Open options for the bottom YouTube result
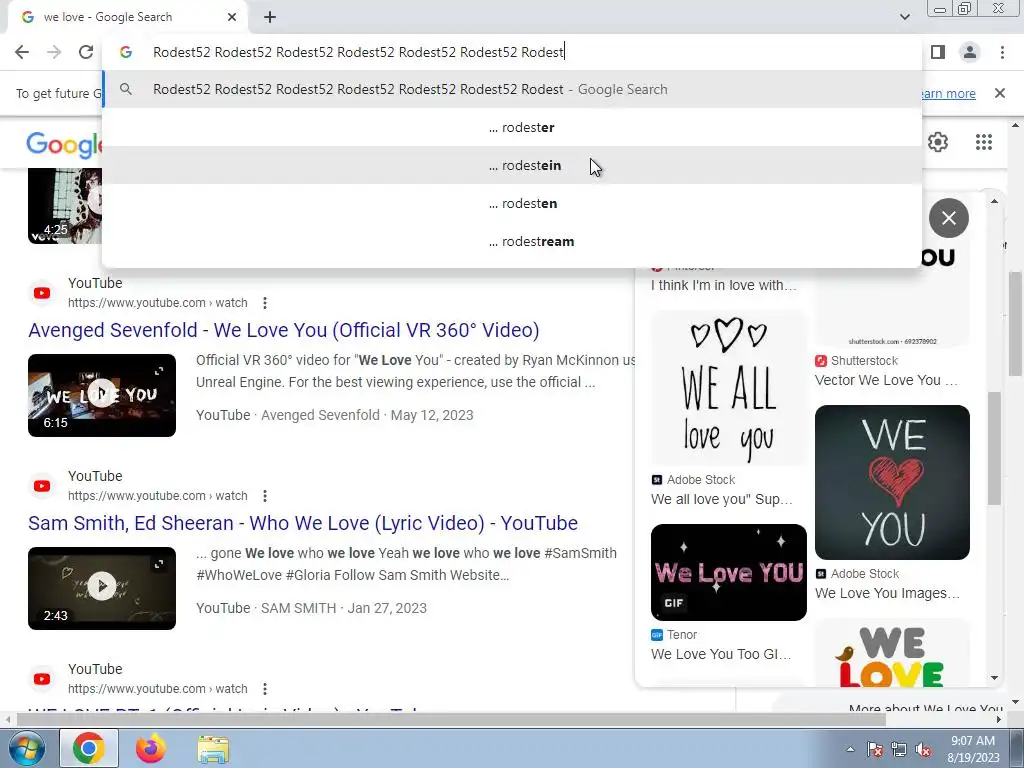 click(264, 689)
